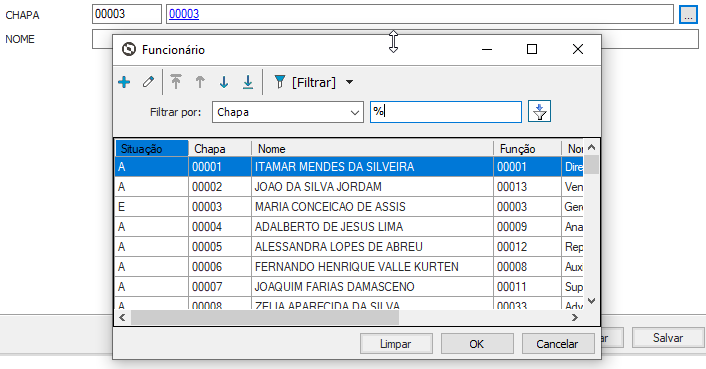Click Chapa cell 00006
The height and width of the screenshot is (369, 706).
(x=220, y=266)
